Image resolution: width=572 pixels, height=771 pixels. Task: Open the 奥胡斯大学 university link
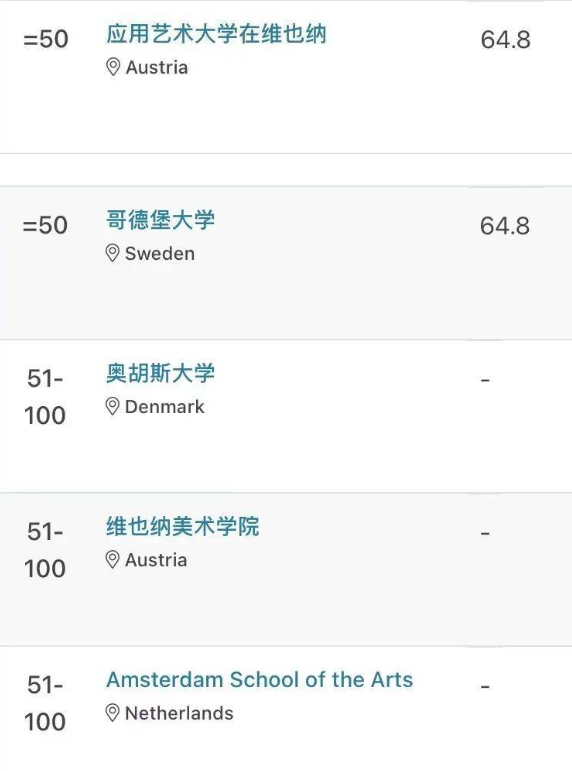(161, 373)
